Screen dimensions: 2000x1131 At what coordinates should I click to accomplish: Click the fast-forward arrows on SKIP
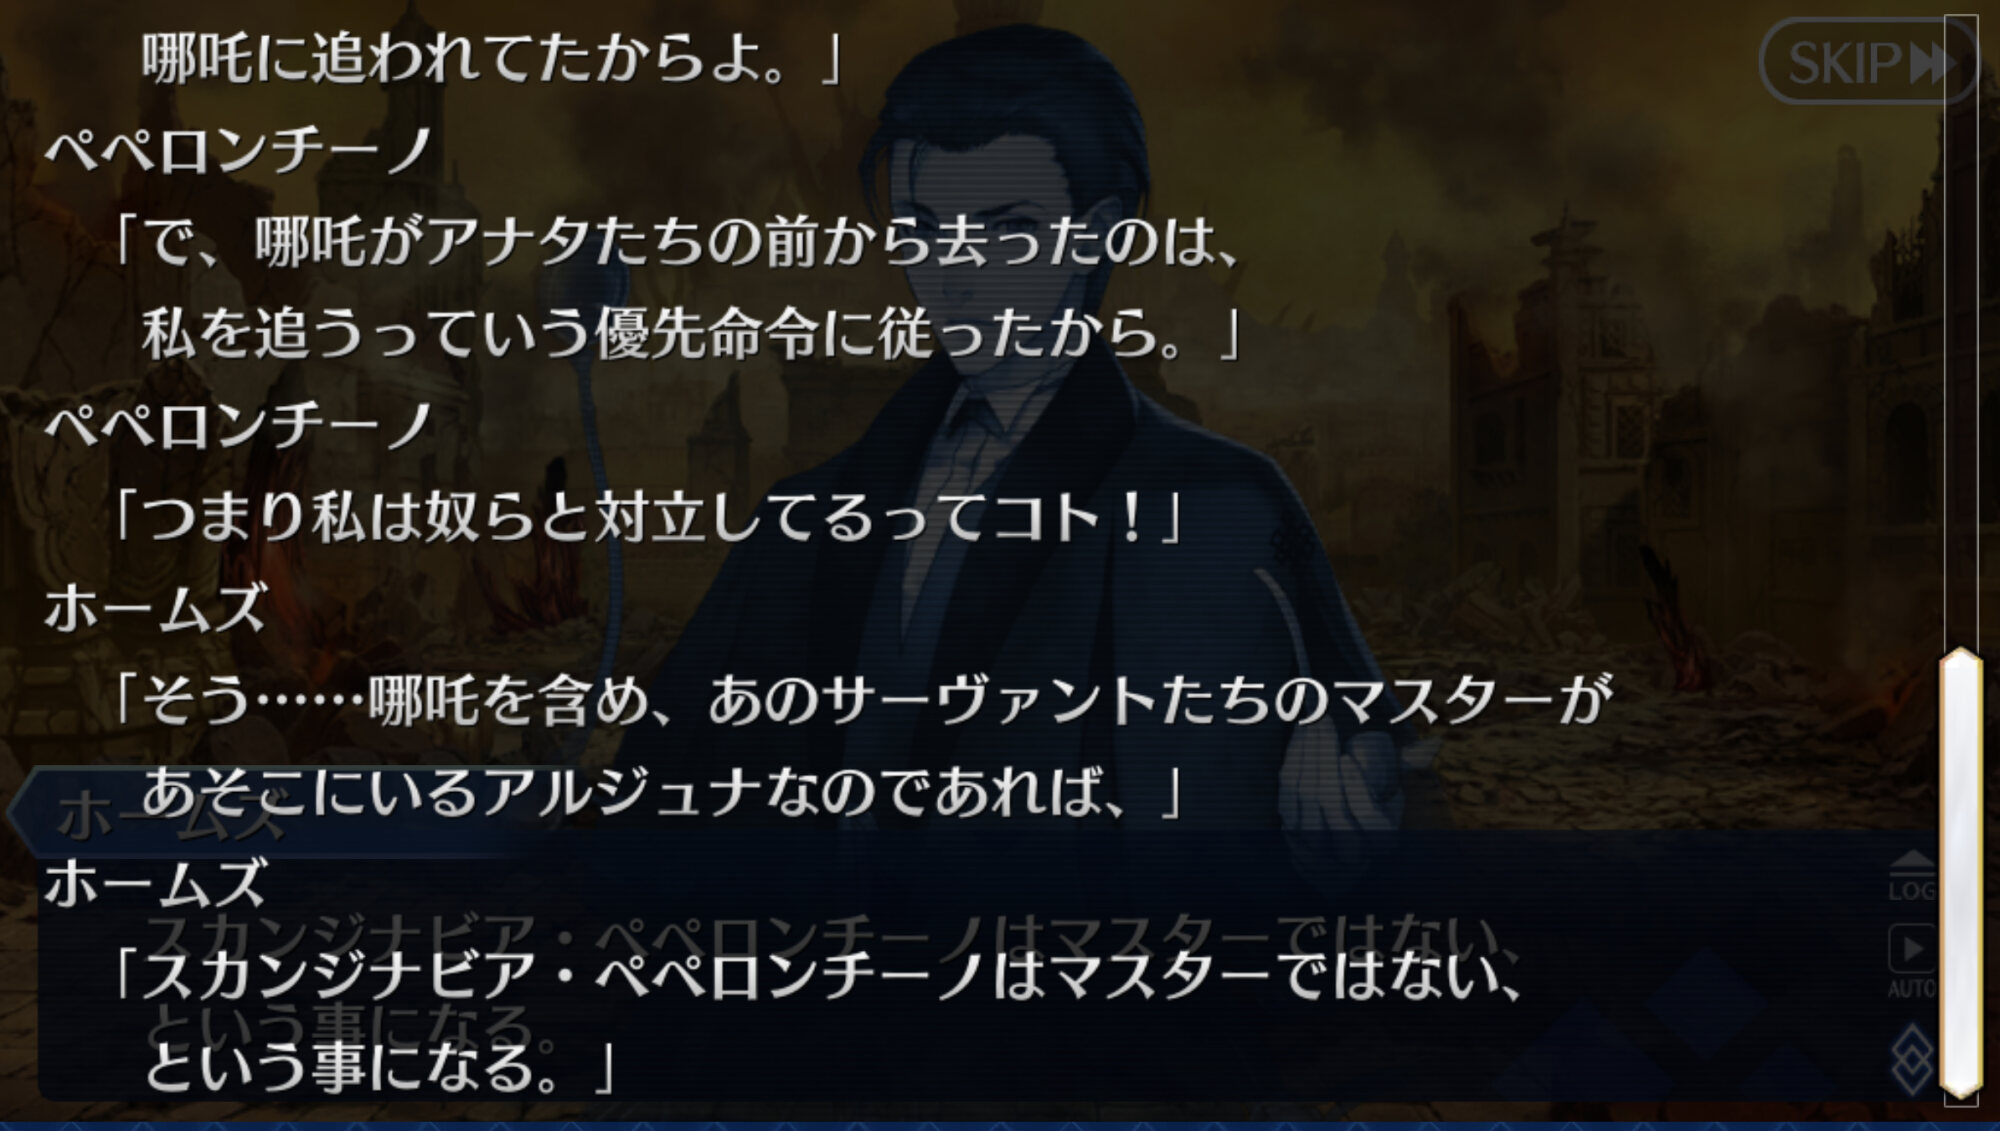(x=1932, y=64)
